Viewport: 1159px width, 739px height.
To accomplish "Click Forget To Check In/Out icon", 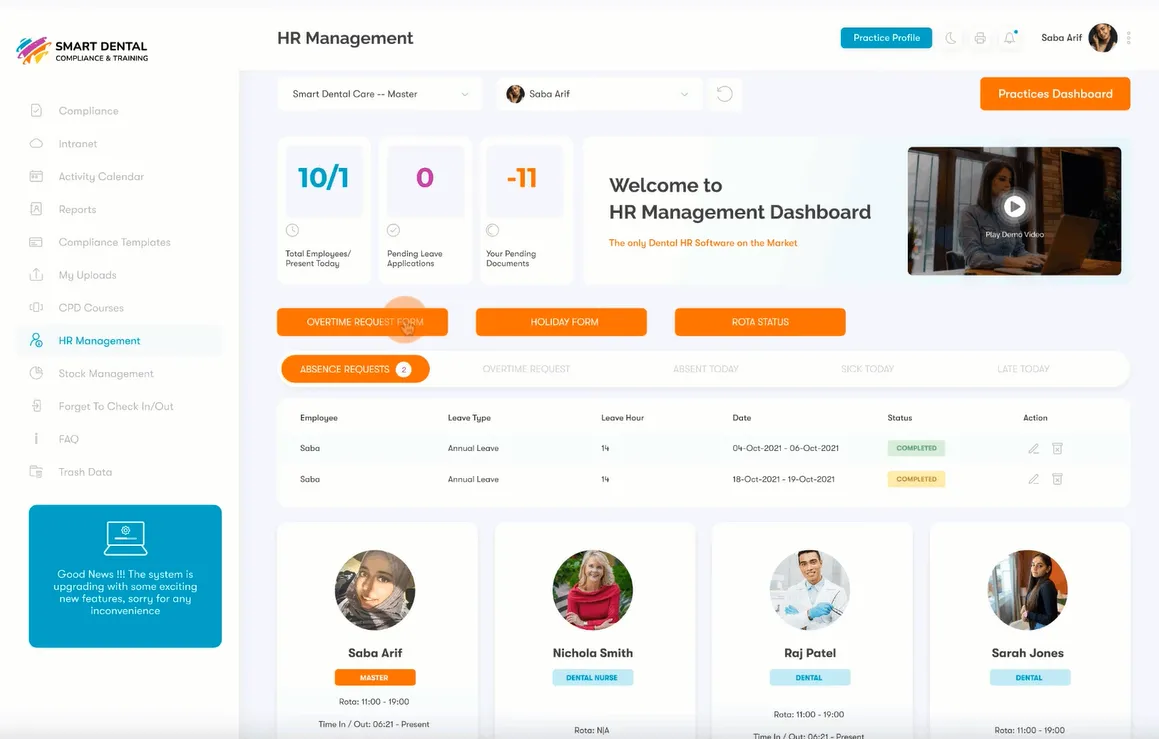I will tap(36, 406).
